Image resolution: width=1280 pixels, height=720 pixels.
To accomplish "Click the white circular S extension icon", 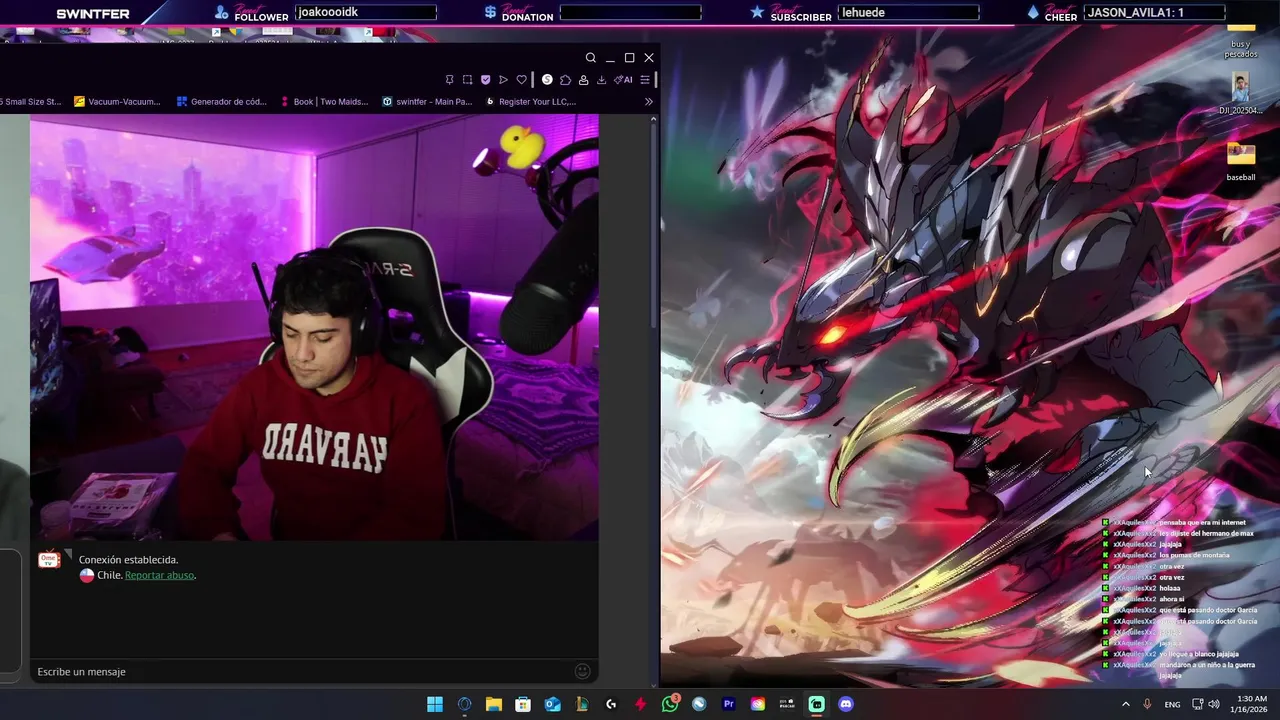I will [547, 80].
